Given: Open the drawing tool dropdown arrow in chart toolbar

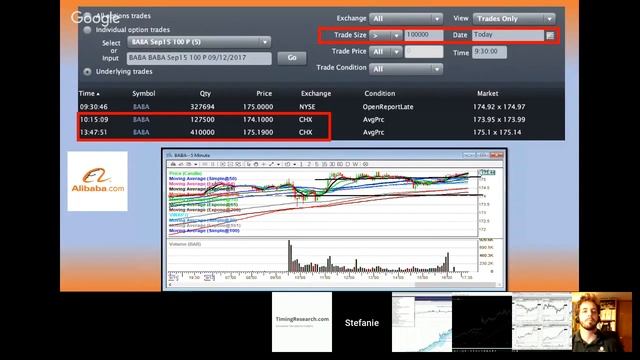Looking at the screenshot, I should (x=278, y=164).
